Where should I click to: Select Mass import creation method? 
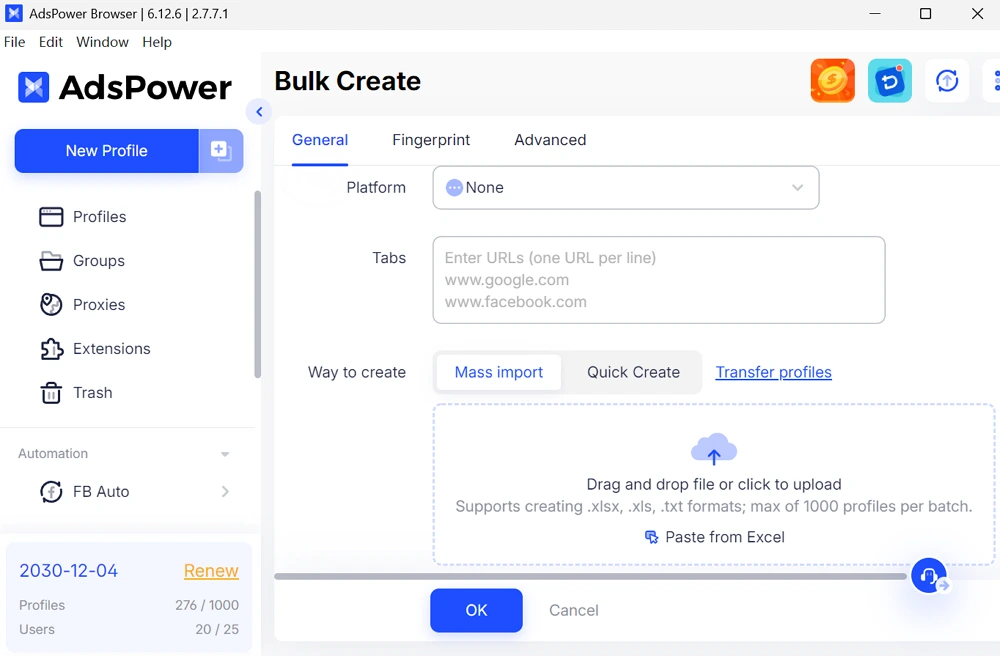(x=499, y=372)
